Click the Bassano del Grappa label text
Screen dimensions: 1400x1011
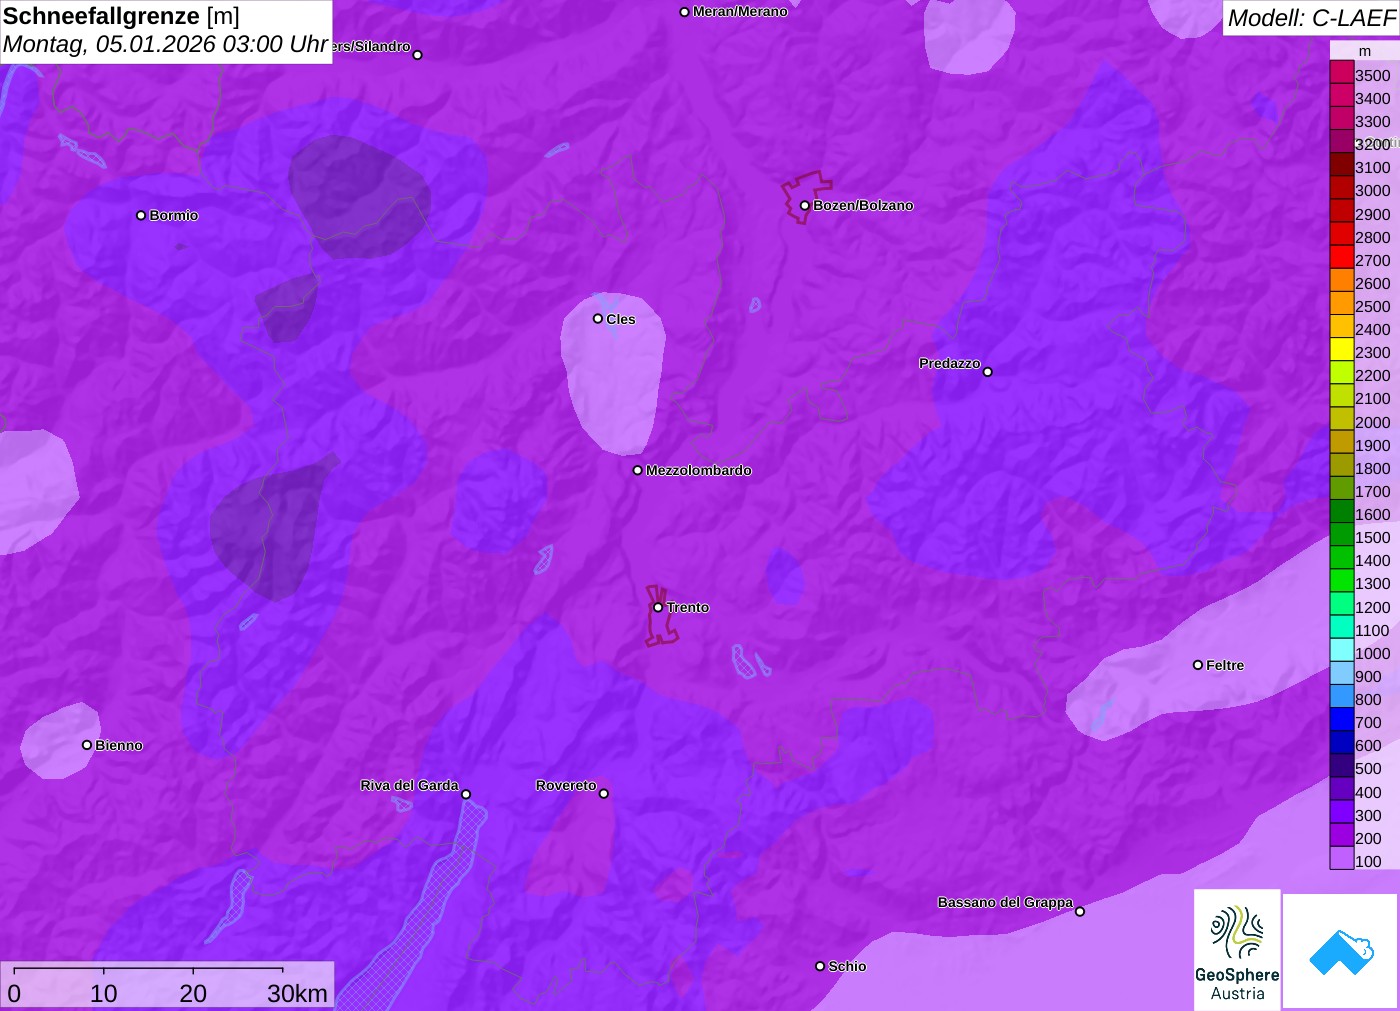[x=1005, y=902]
